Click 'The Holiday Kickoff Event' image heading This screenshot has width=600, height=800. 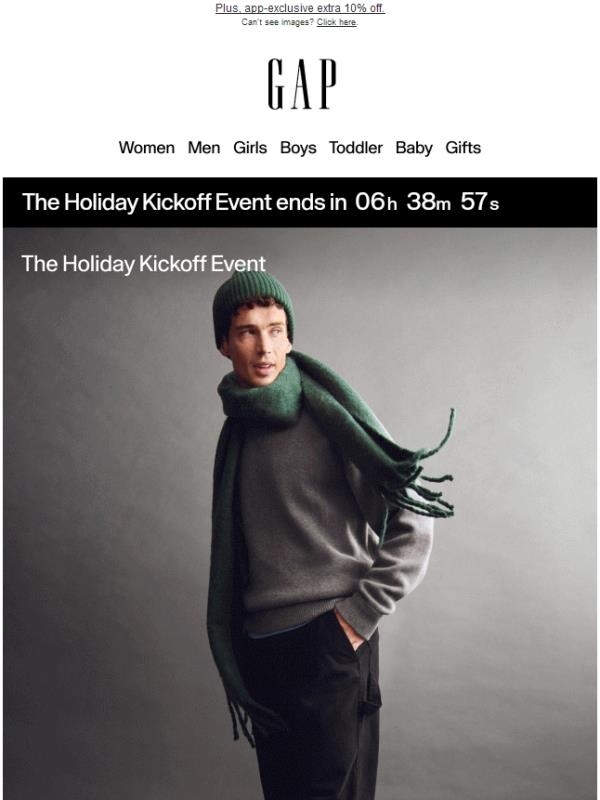click(143, 264)
